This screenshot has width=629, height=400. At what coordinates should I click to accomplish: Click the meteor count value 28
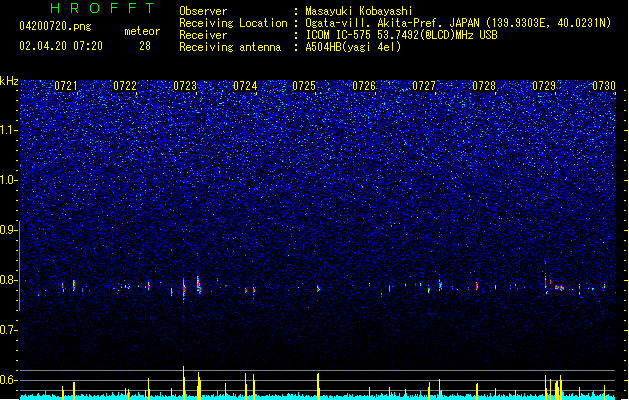click(145, 46)
